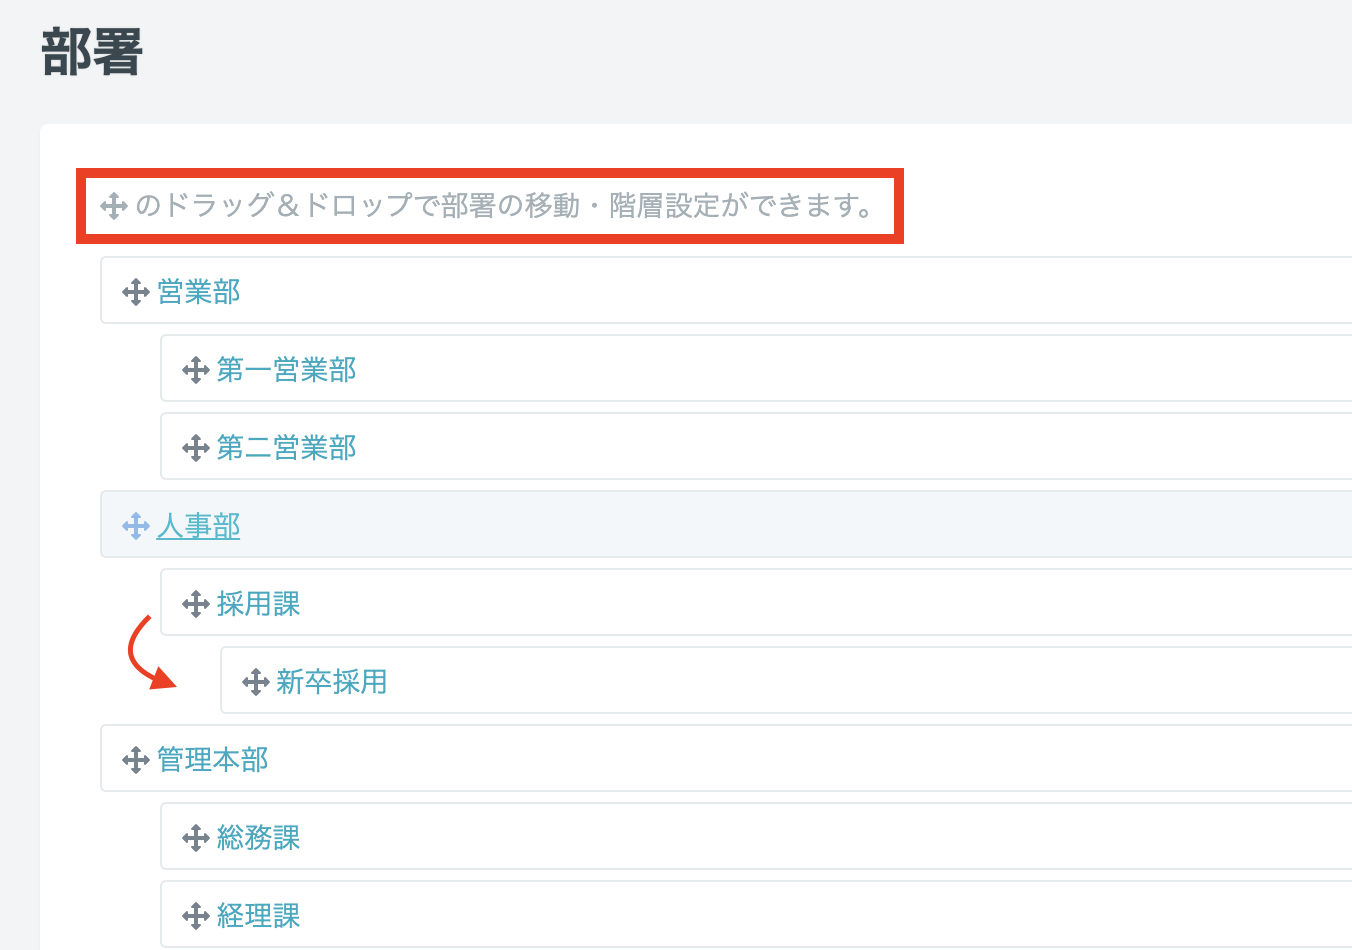Image resolution: width=1352 pixels, height=950 pixels.
Task: Click the move handle icon beside 総務課
Action: [x=196, y=838]
